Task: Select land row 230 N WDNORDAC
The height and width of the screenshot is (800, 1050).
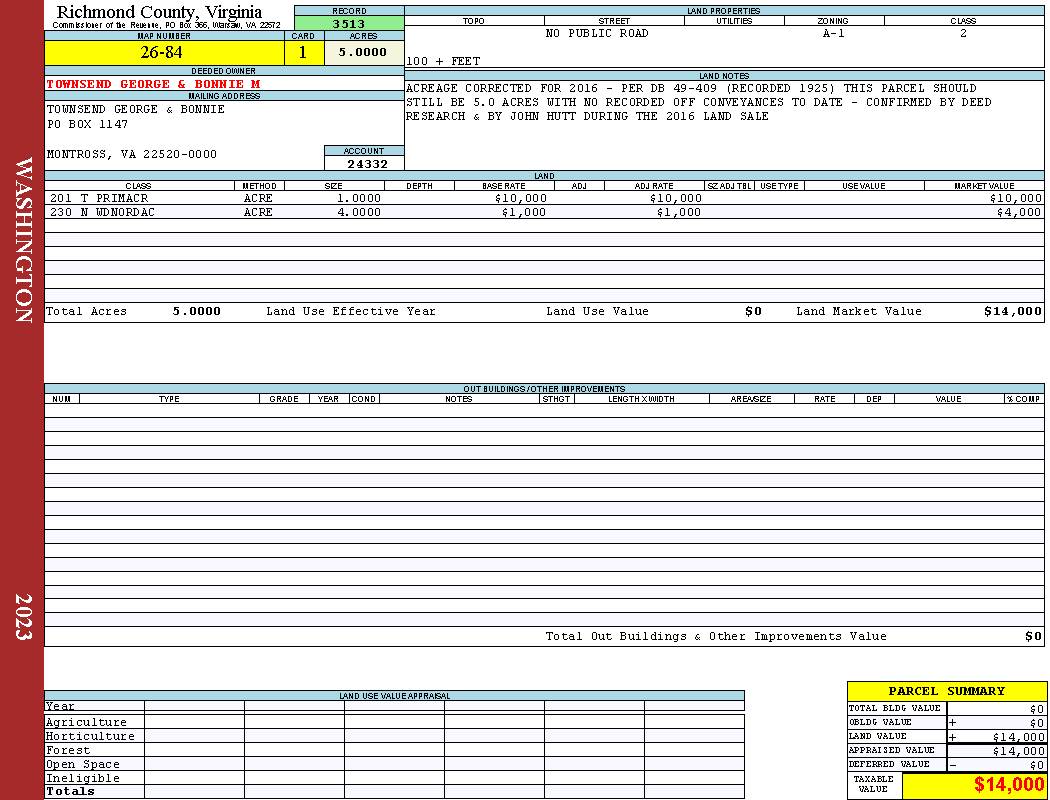Action: tap(544, 212)
